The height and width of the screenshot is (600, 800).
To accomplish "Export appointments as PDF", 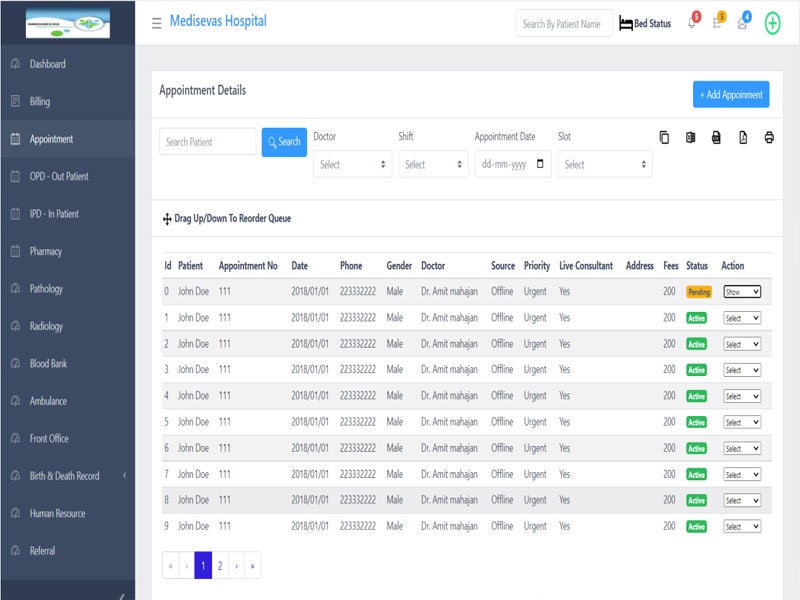I will [x=743, y=138].
